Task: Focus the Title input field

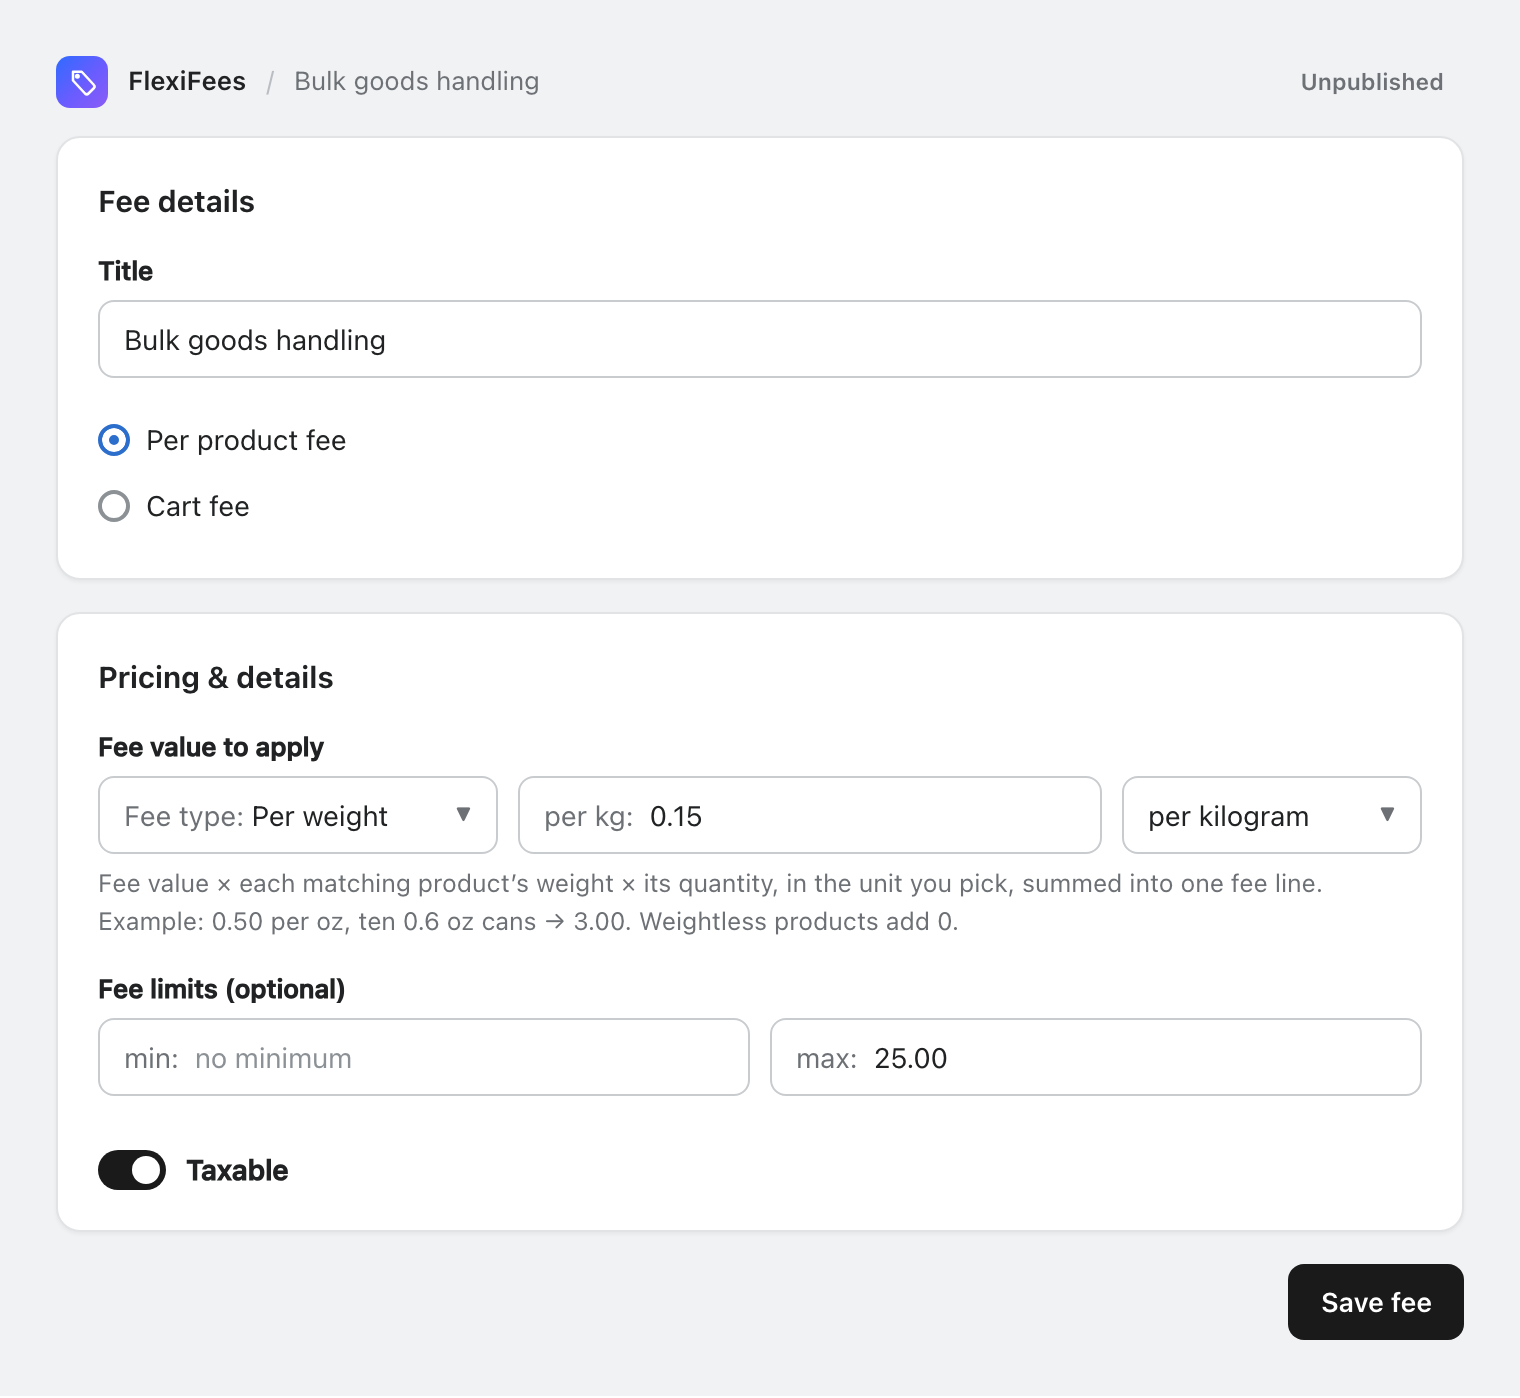Action: (x=760, y=339)
